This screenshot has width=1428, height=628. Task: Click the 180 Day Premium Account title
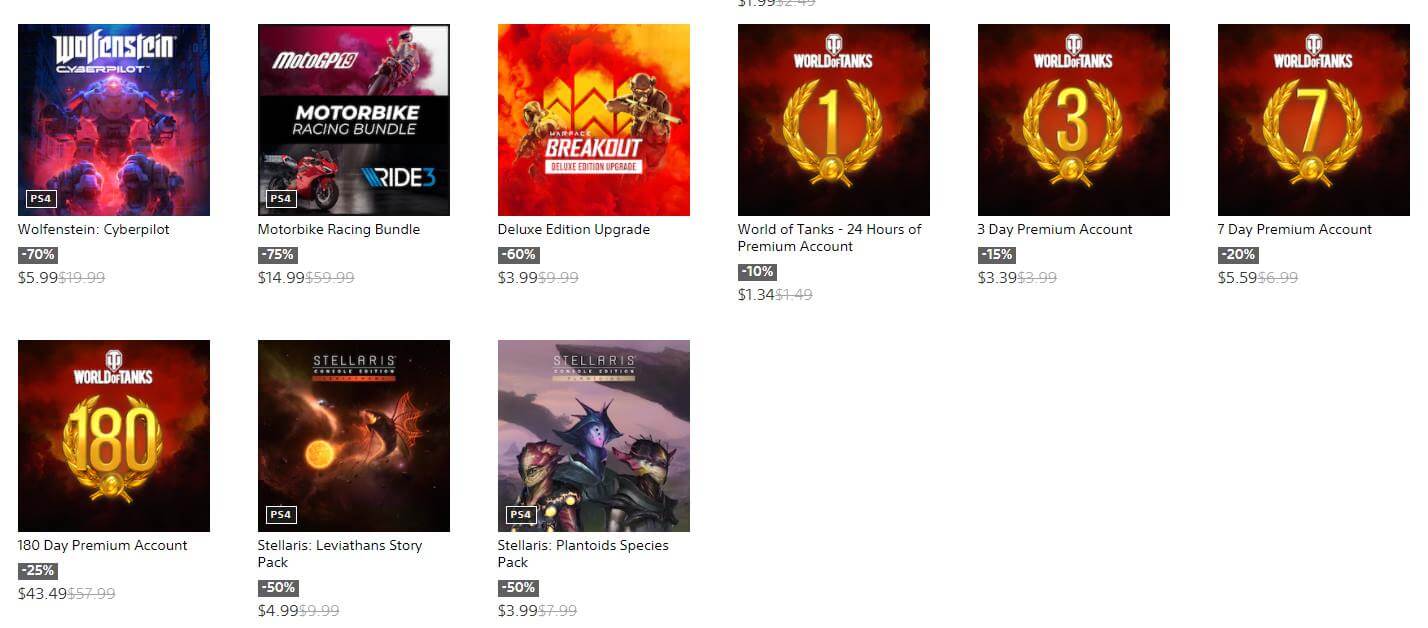point(103,545)
